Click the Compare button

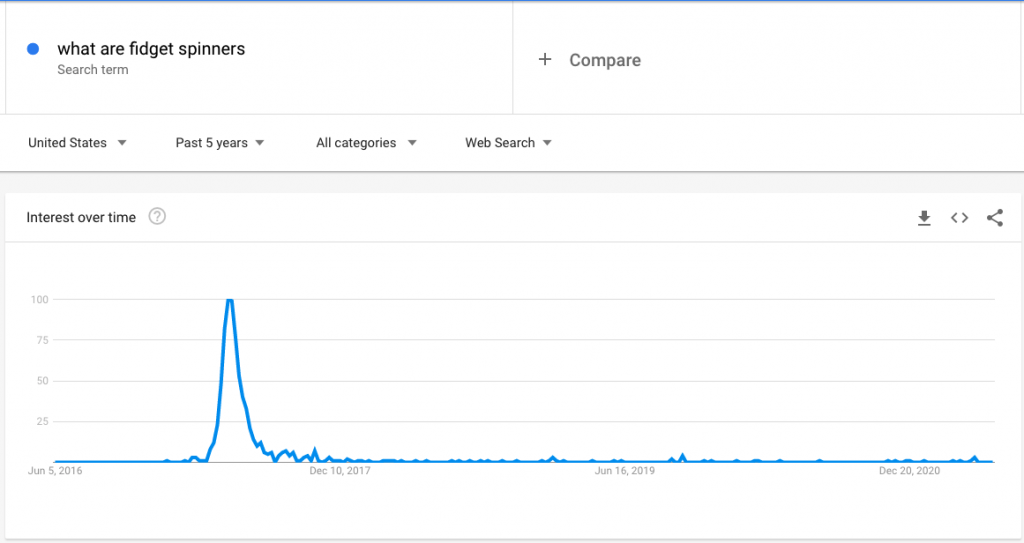coord(604,60)
